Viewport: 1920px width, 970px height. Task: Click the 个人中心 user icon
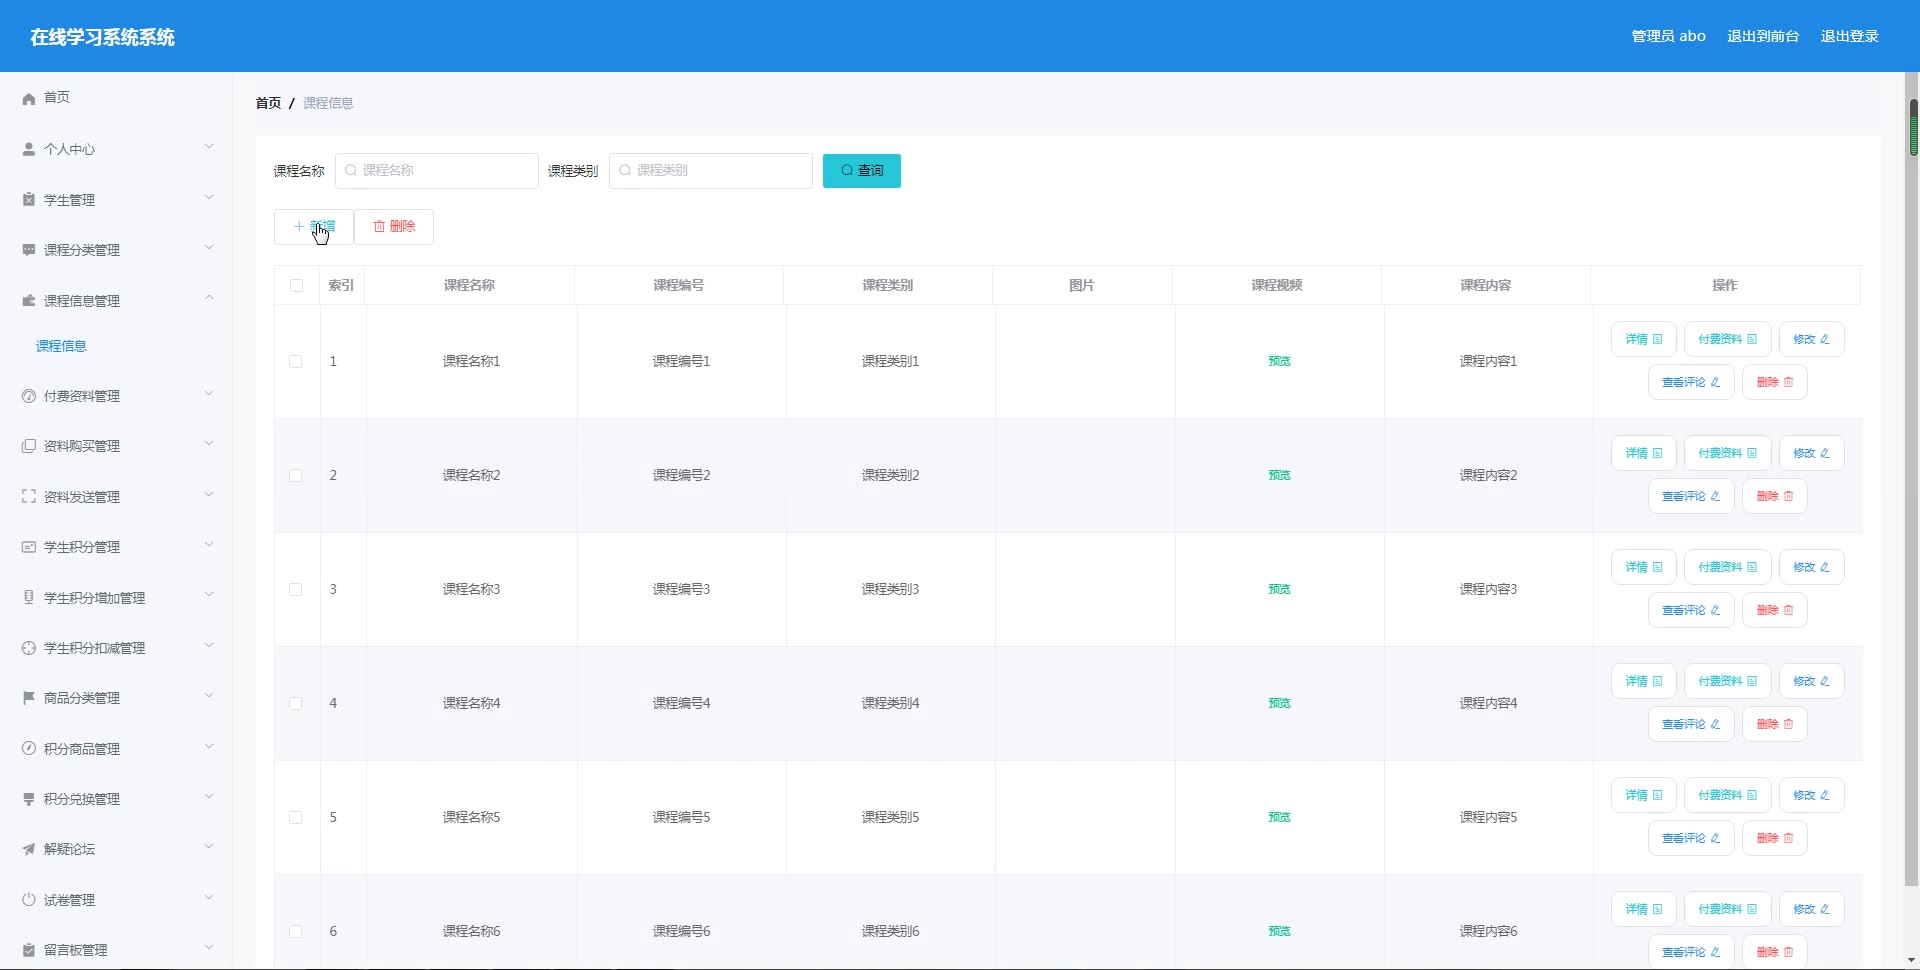point(29,149)
